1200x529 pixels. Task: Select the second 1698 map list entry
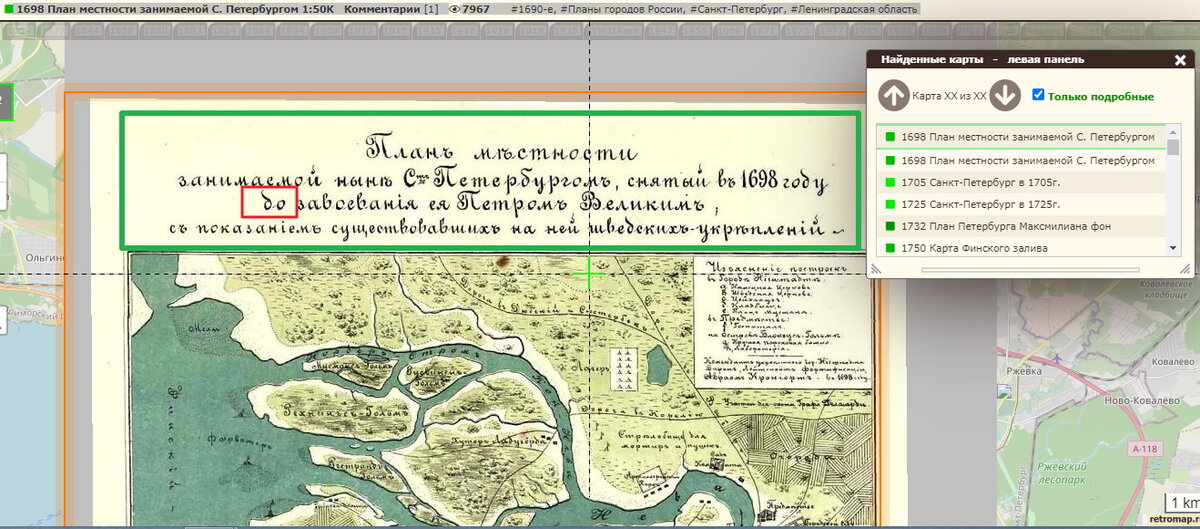point(1021,160)
